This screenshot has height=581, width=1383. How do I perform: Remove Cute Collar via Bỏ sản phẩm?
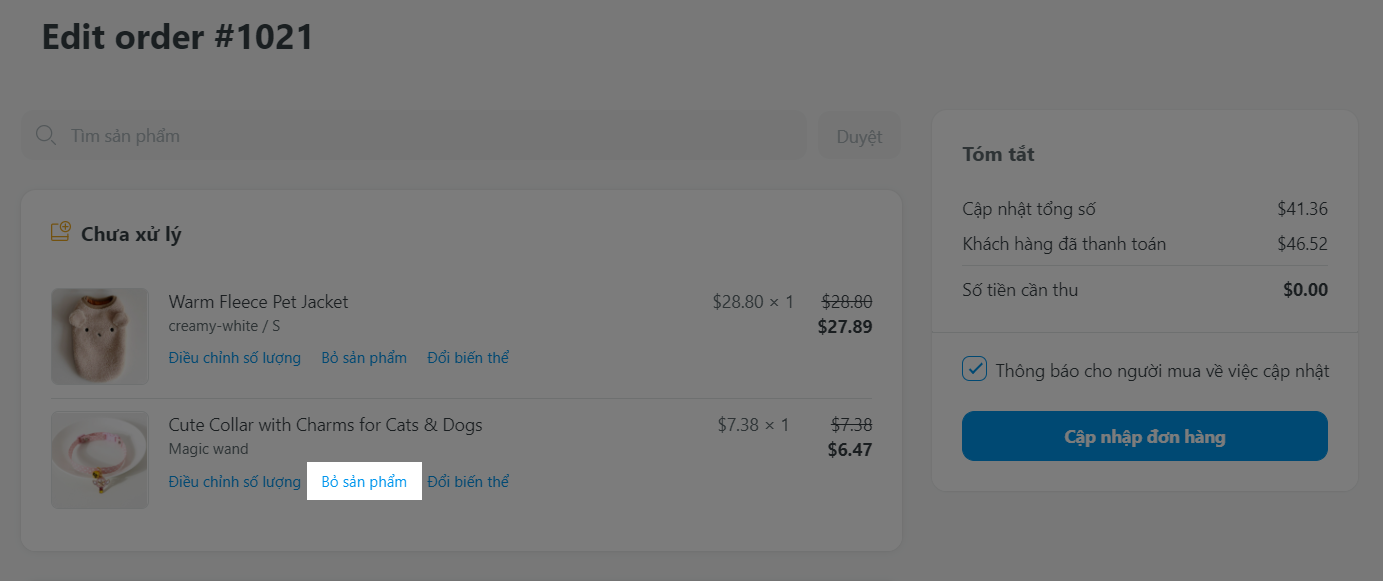click(364, 482)
